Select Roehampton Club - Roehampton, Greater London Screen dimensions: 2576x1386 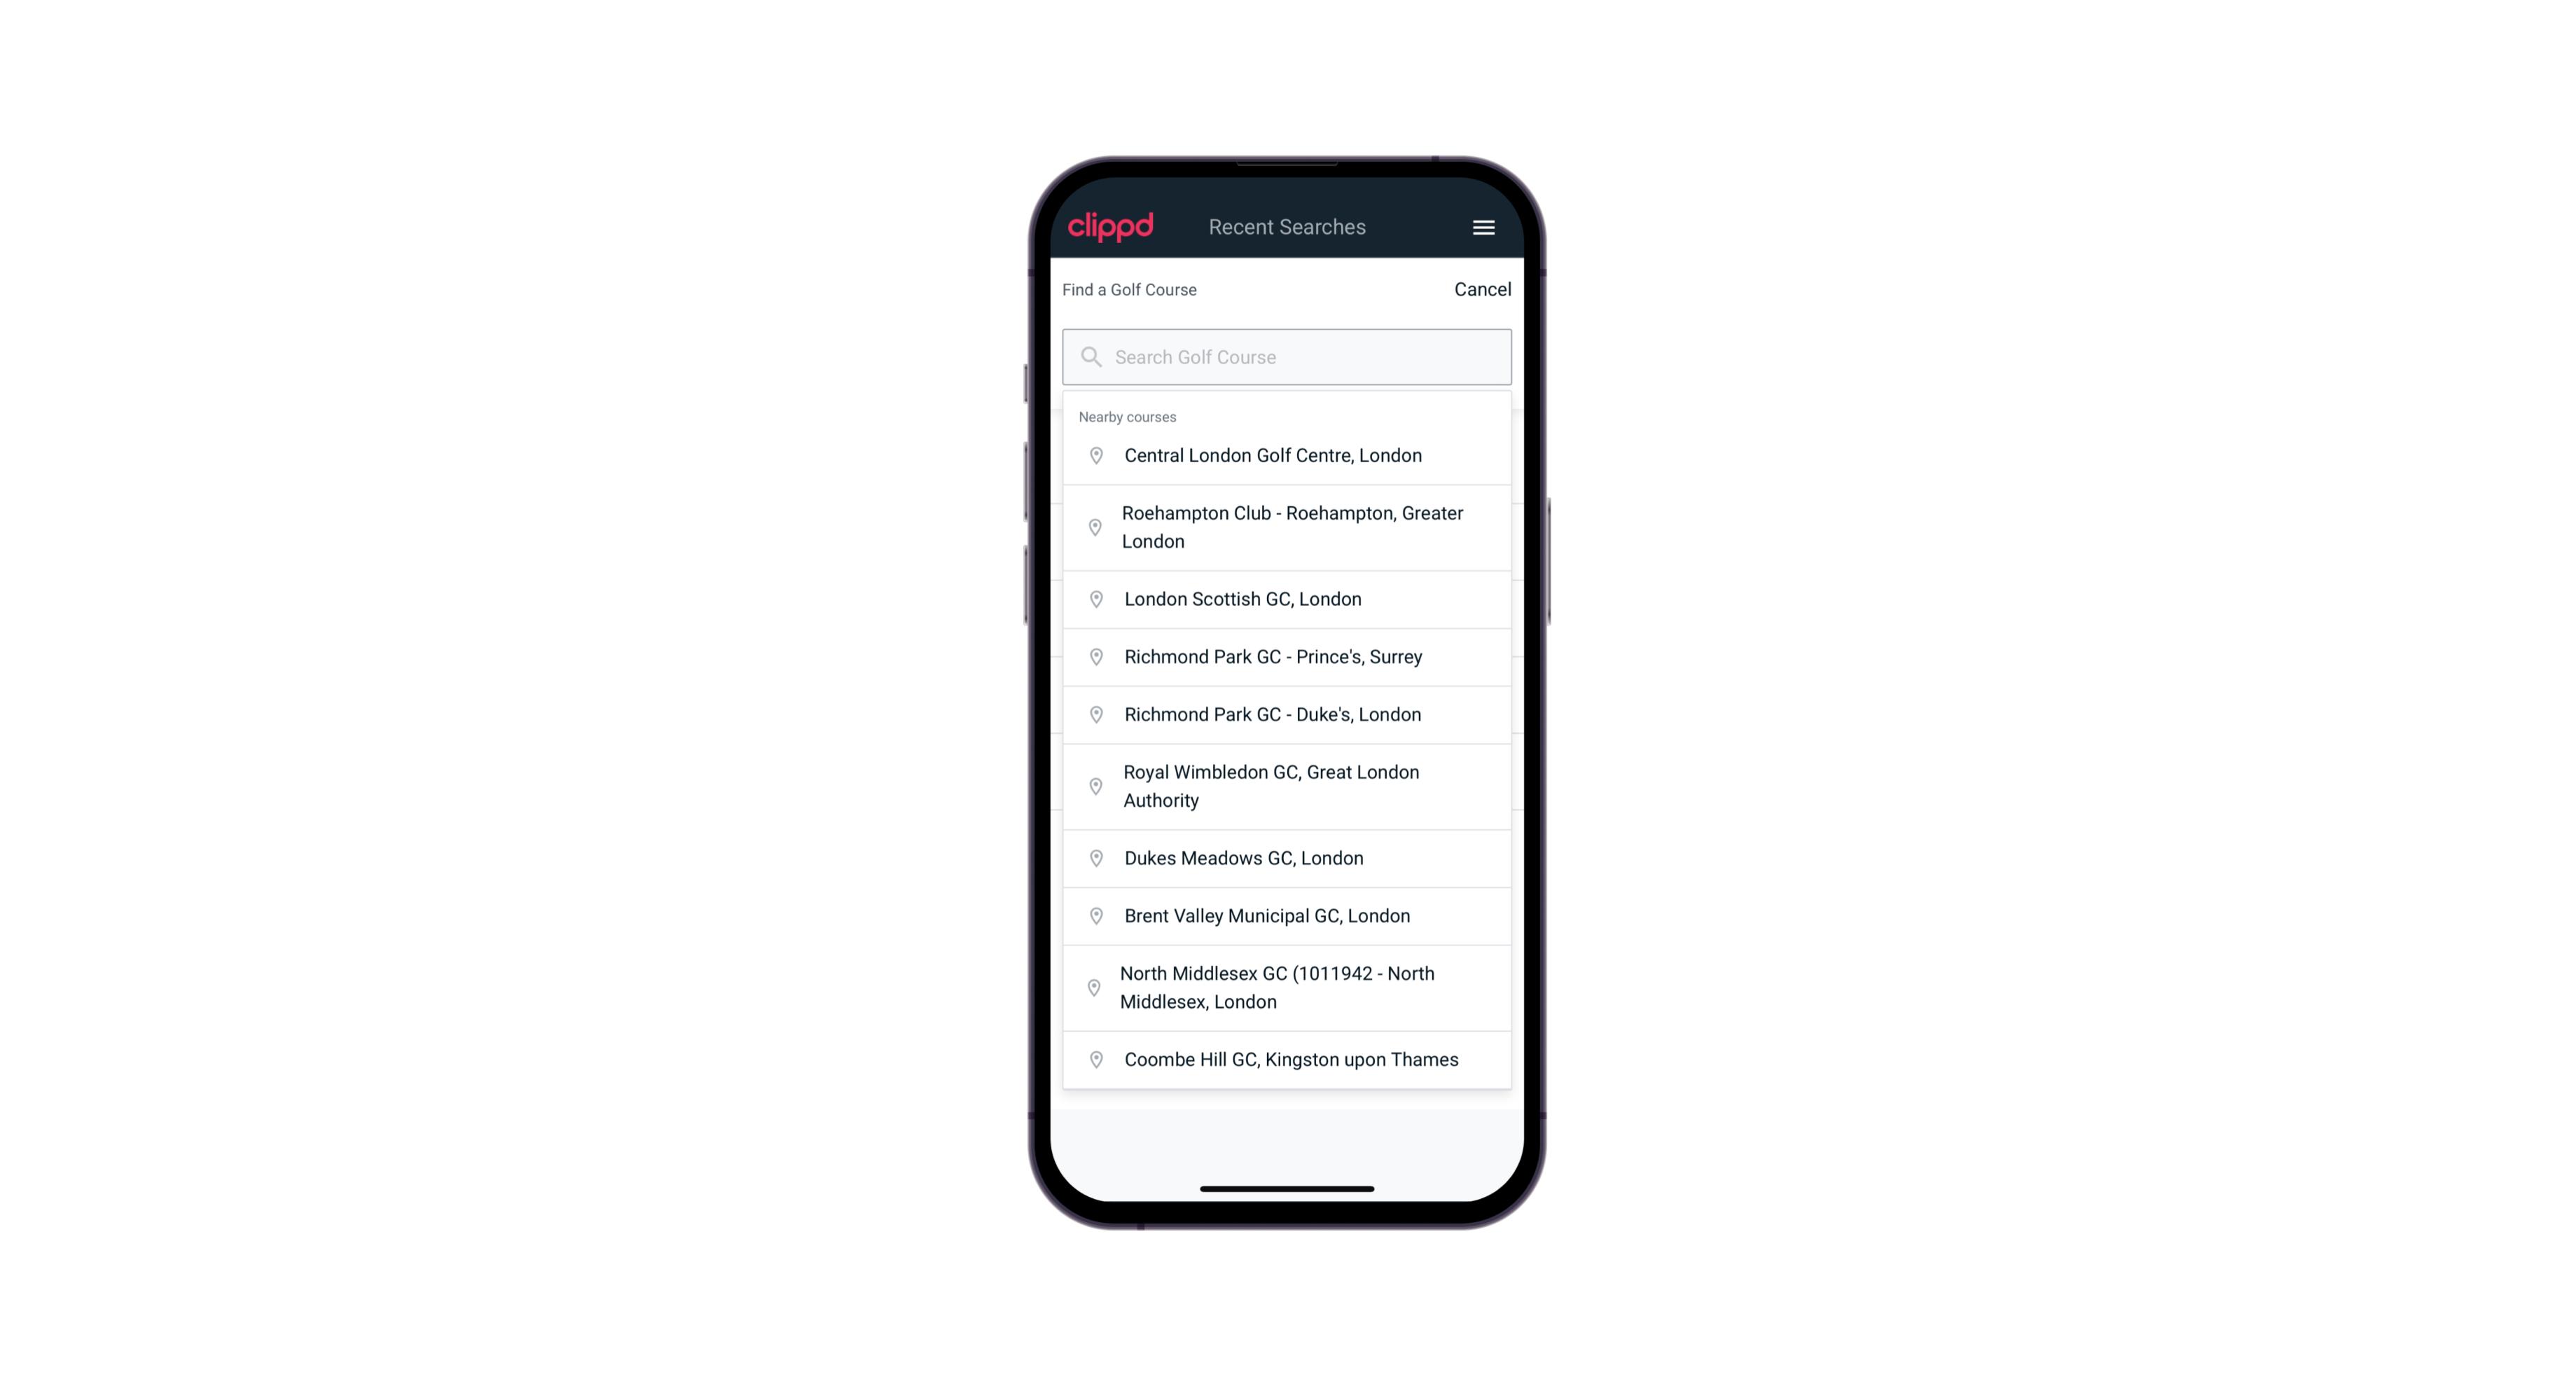point(1288,527)
